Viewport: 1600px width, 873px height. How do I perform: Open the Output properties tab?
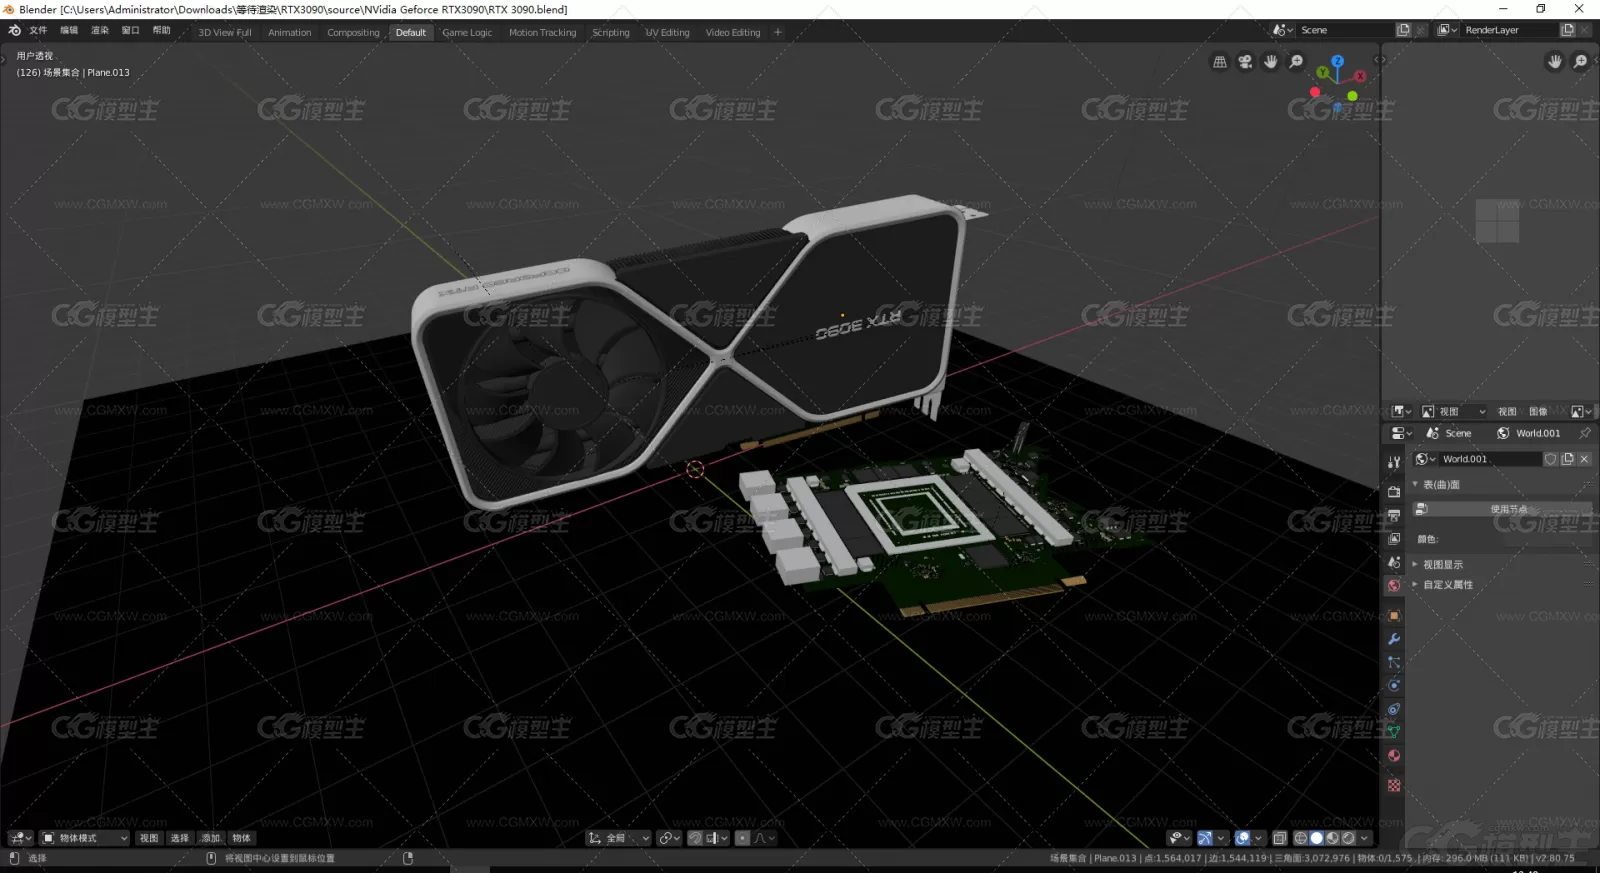[1394, 515]
